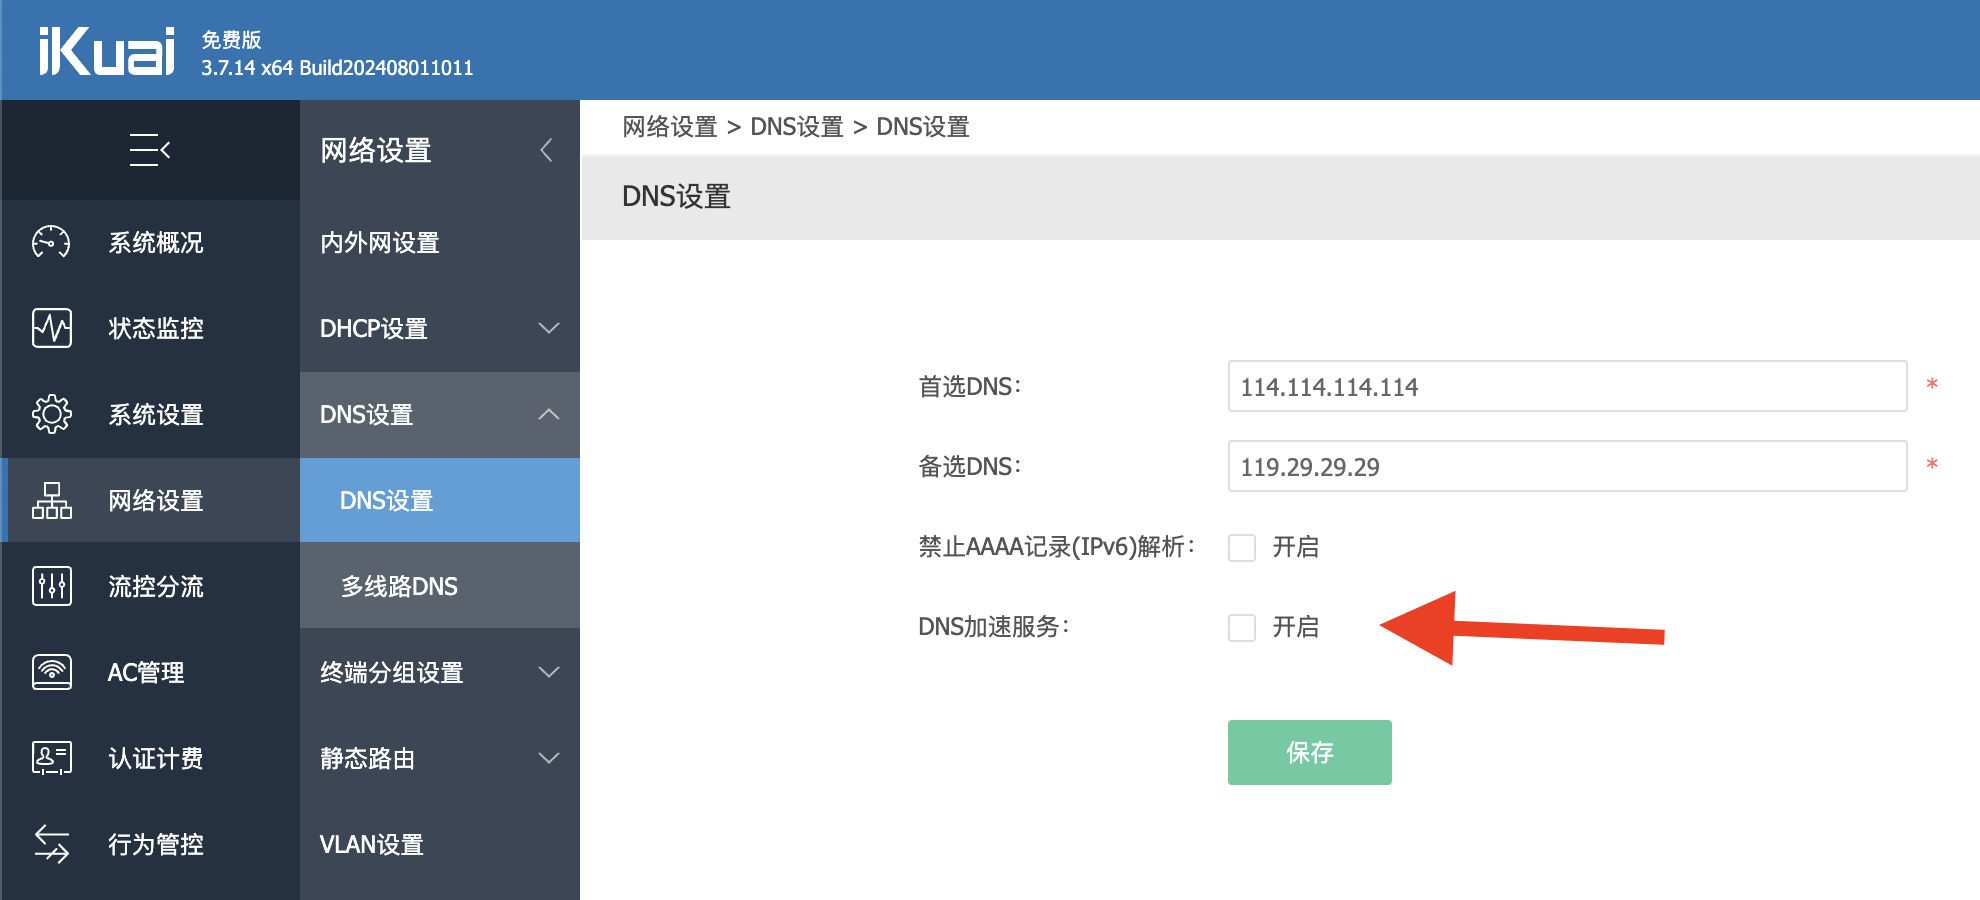Open 系统概况 in the sidebar

pos(156,243)
